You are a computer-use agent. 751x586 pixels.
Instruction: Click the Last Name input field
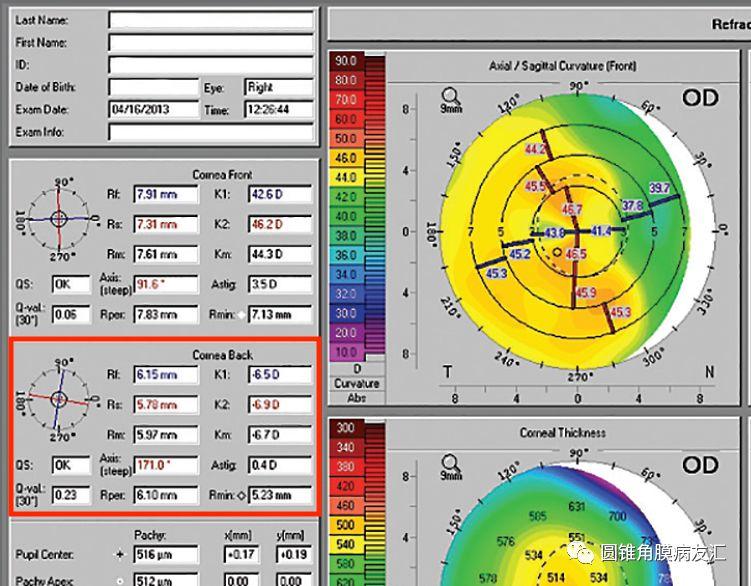211,20
